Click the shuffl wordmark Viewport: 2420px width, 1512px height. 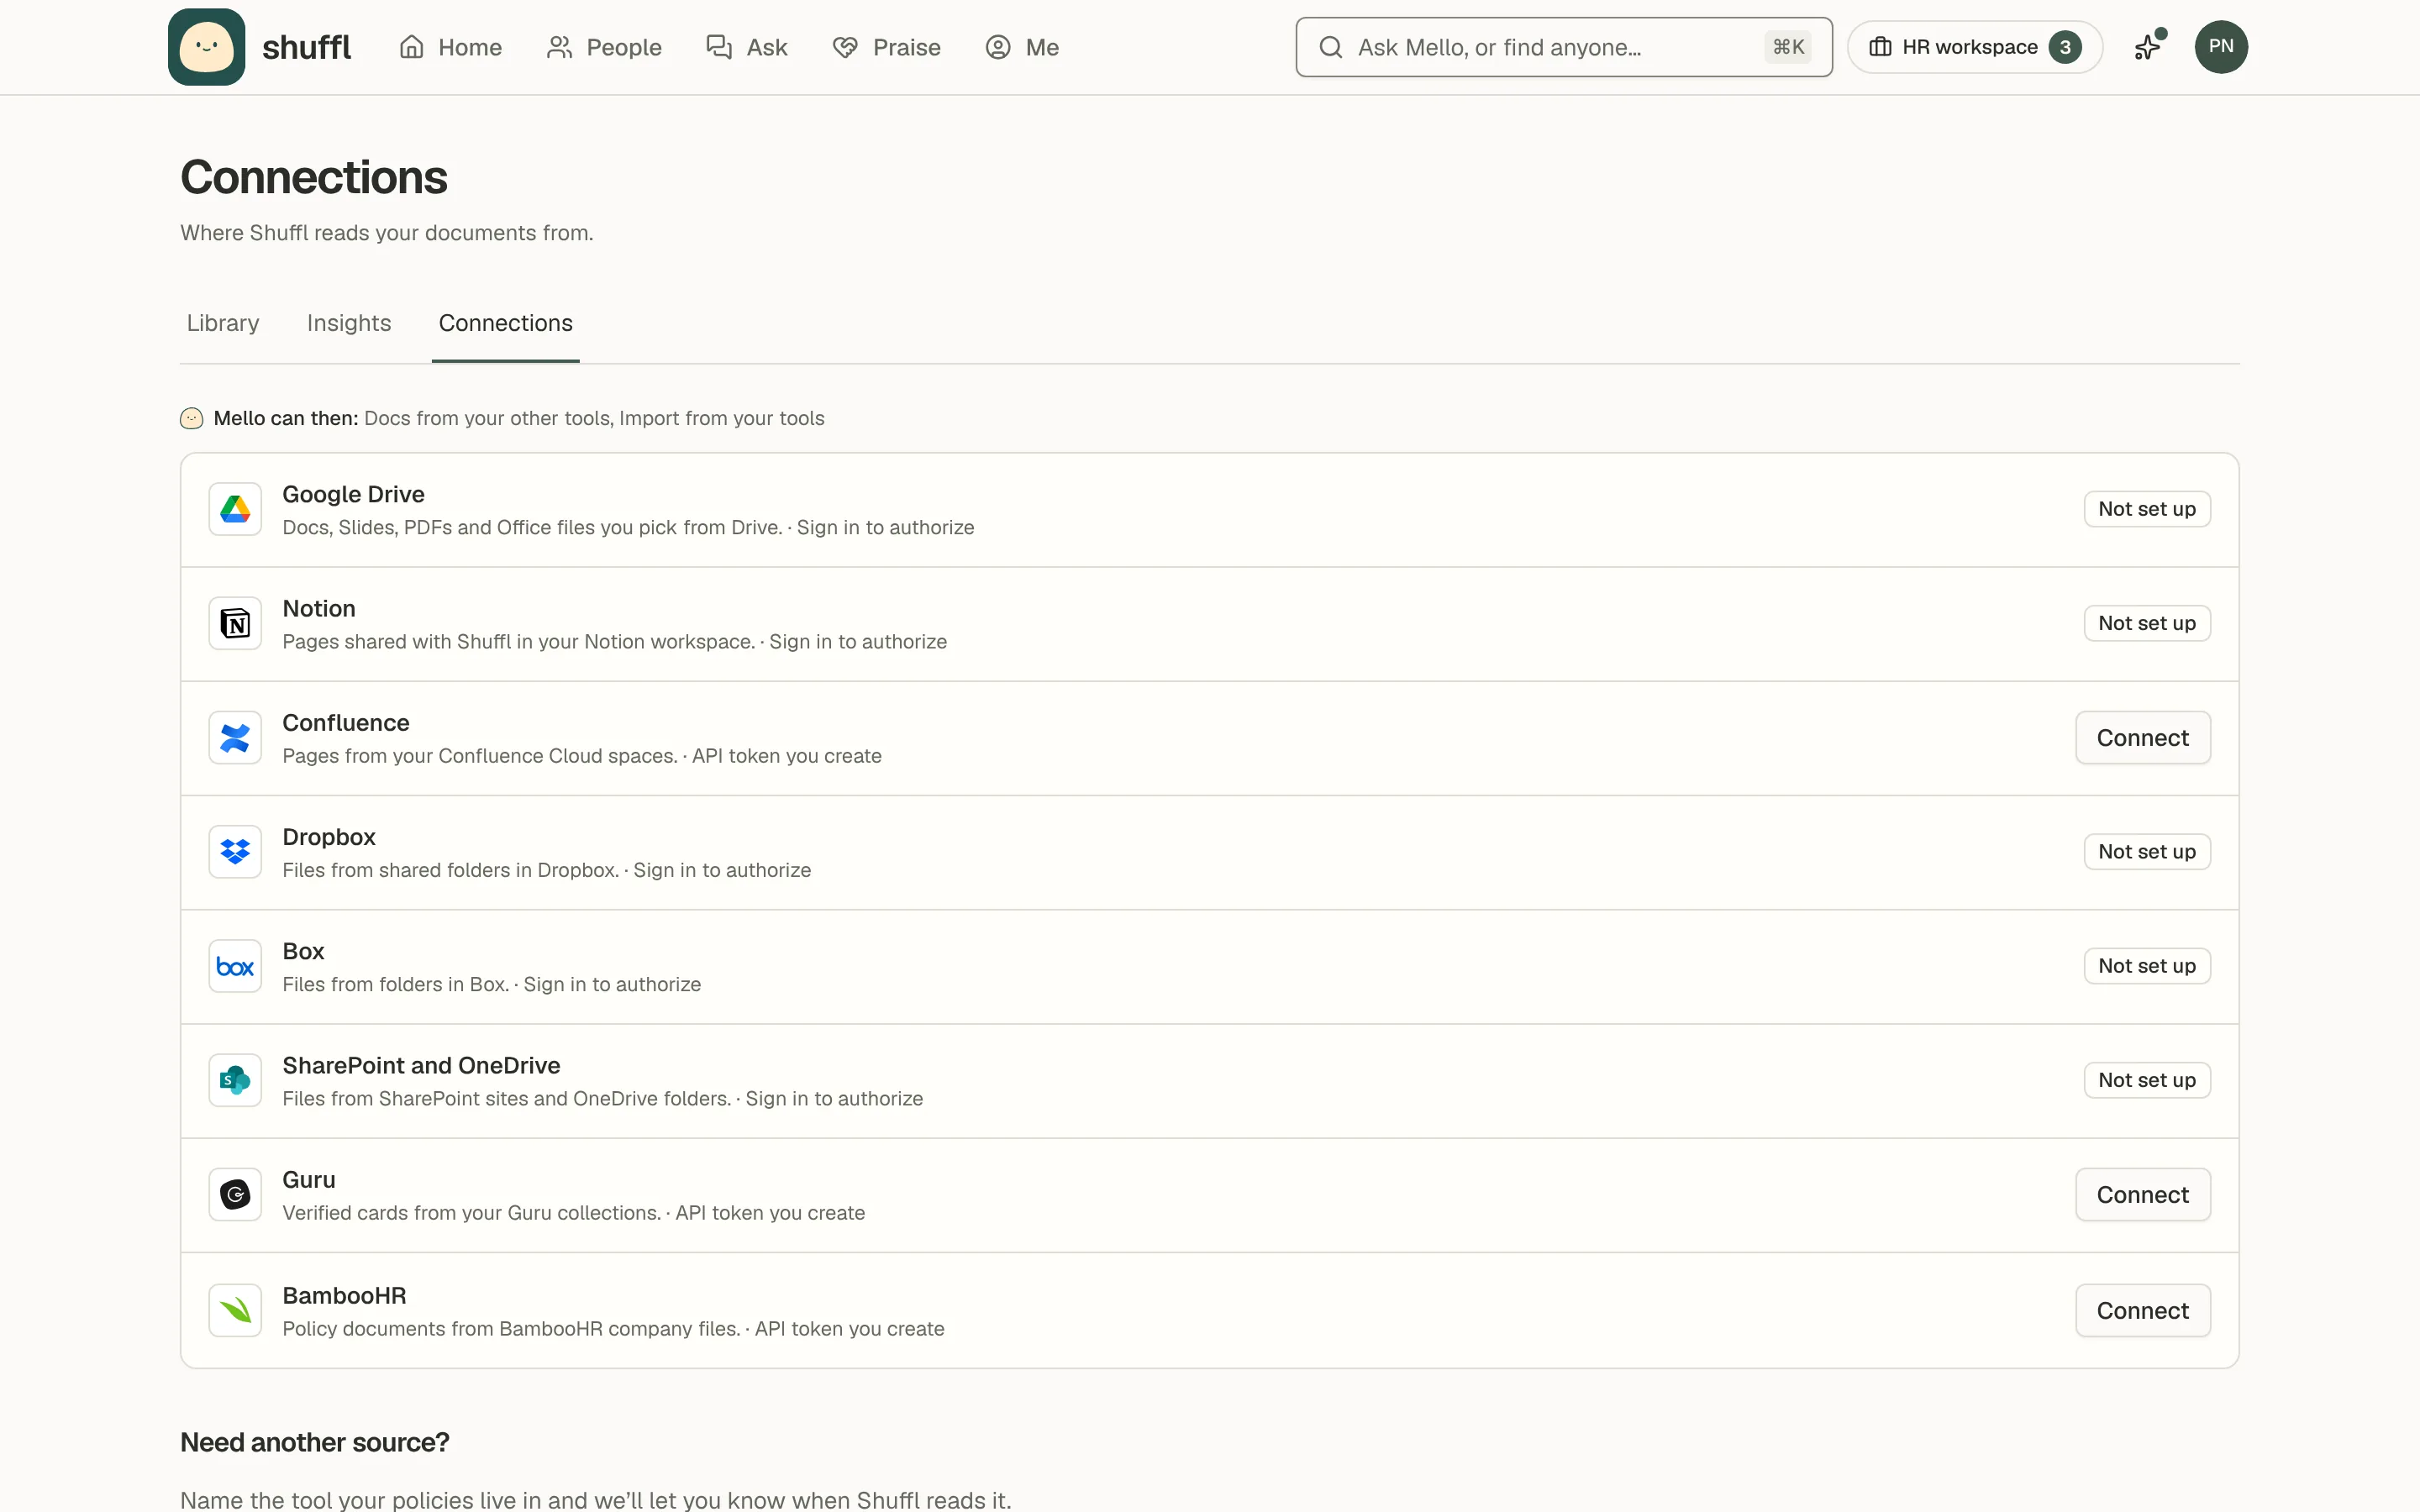(306, 47)
